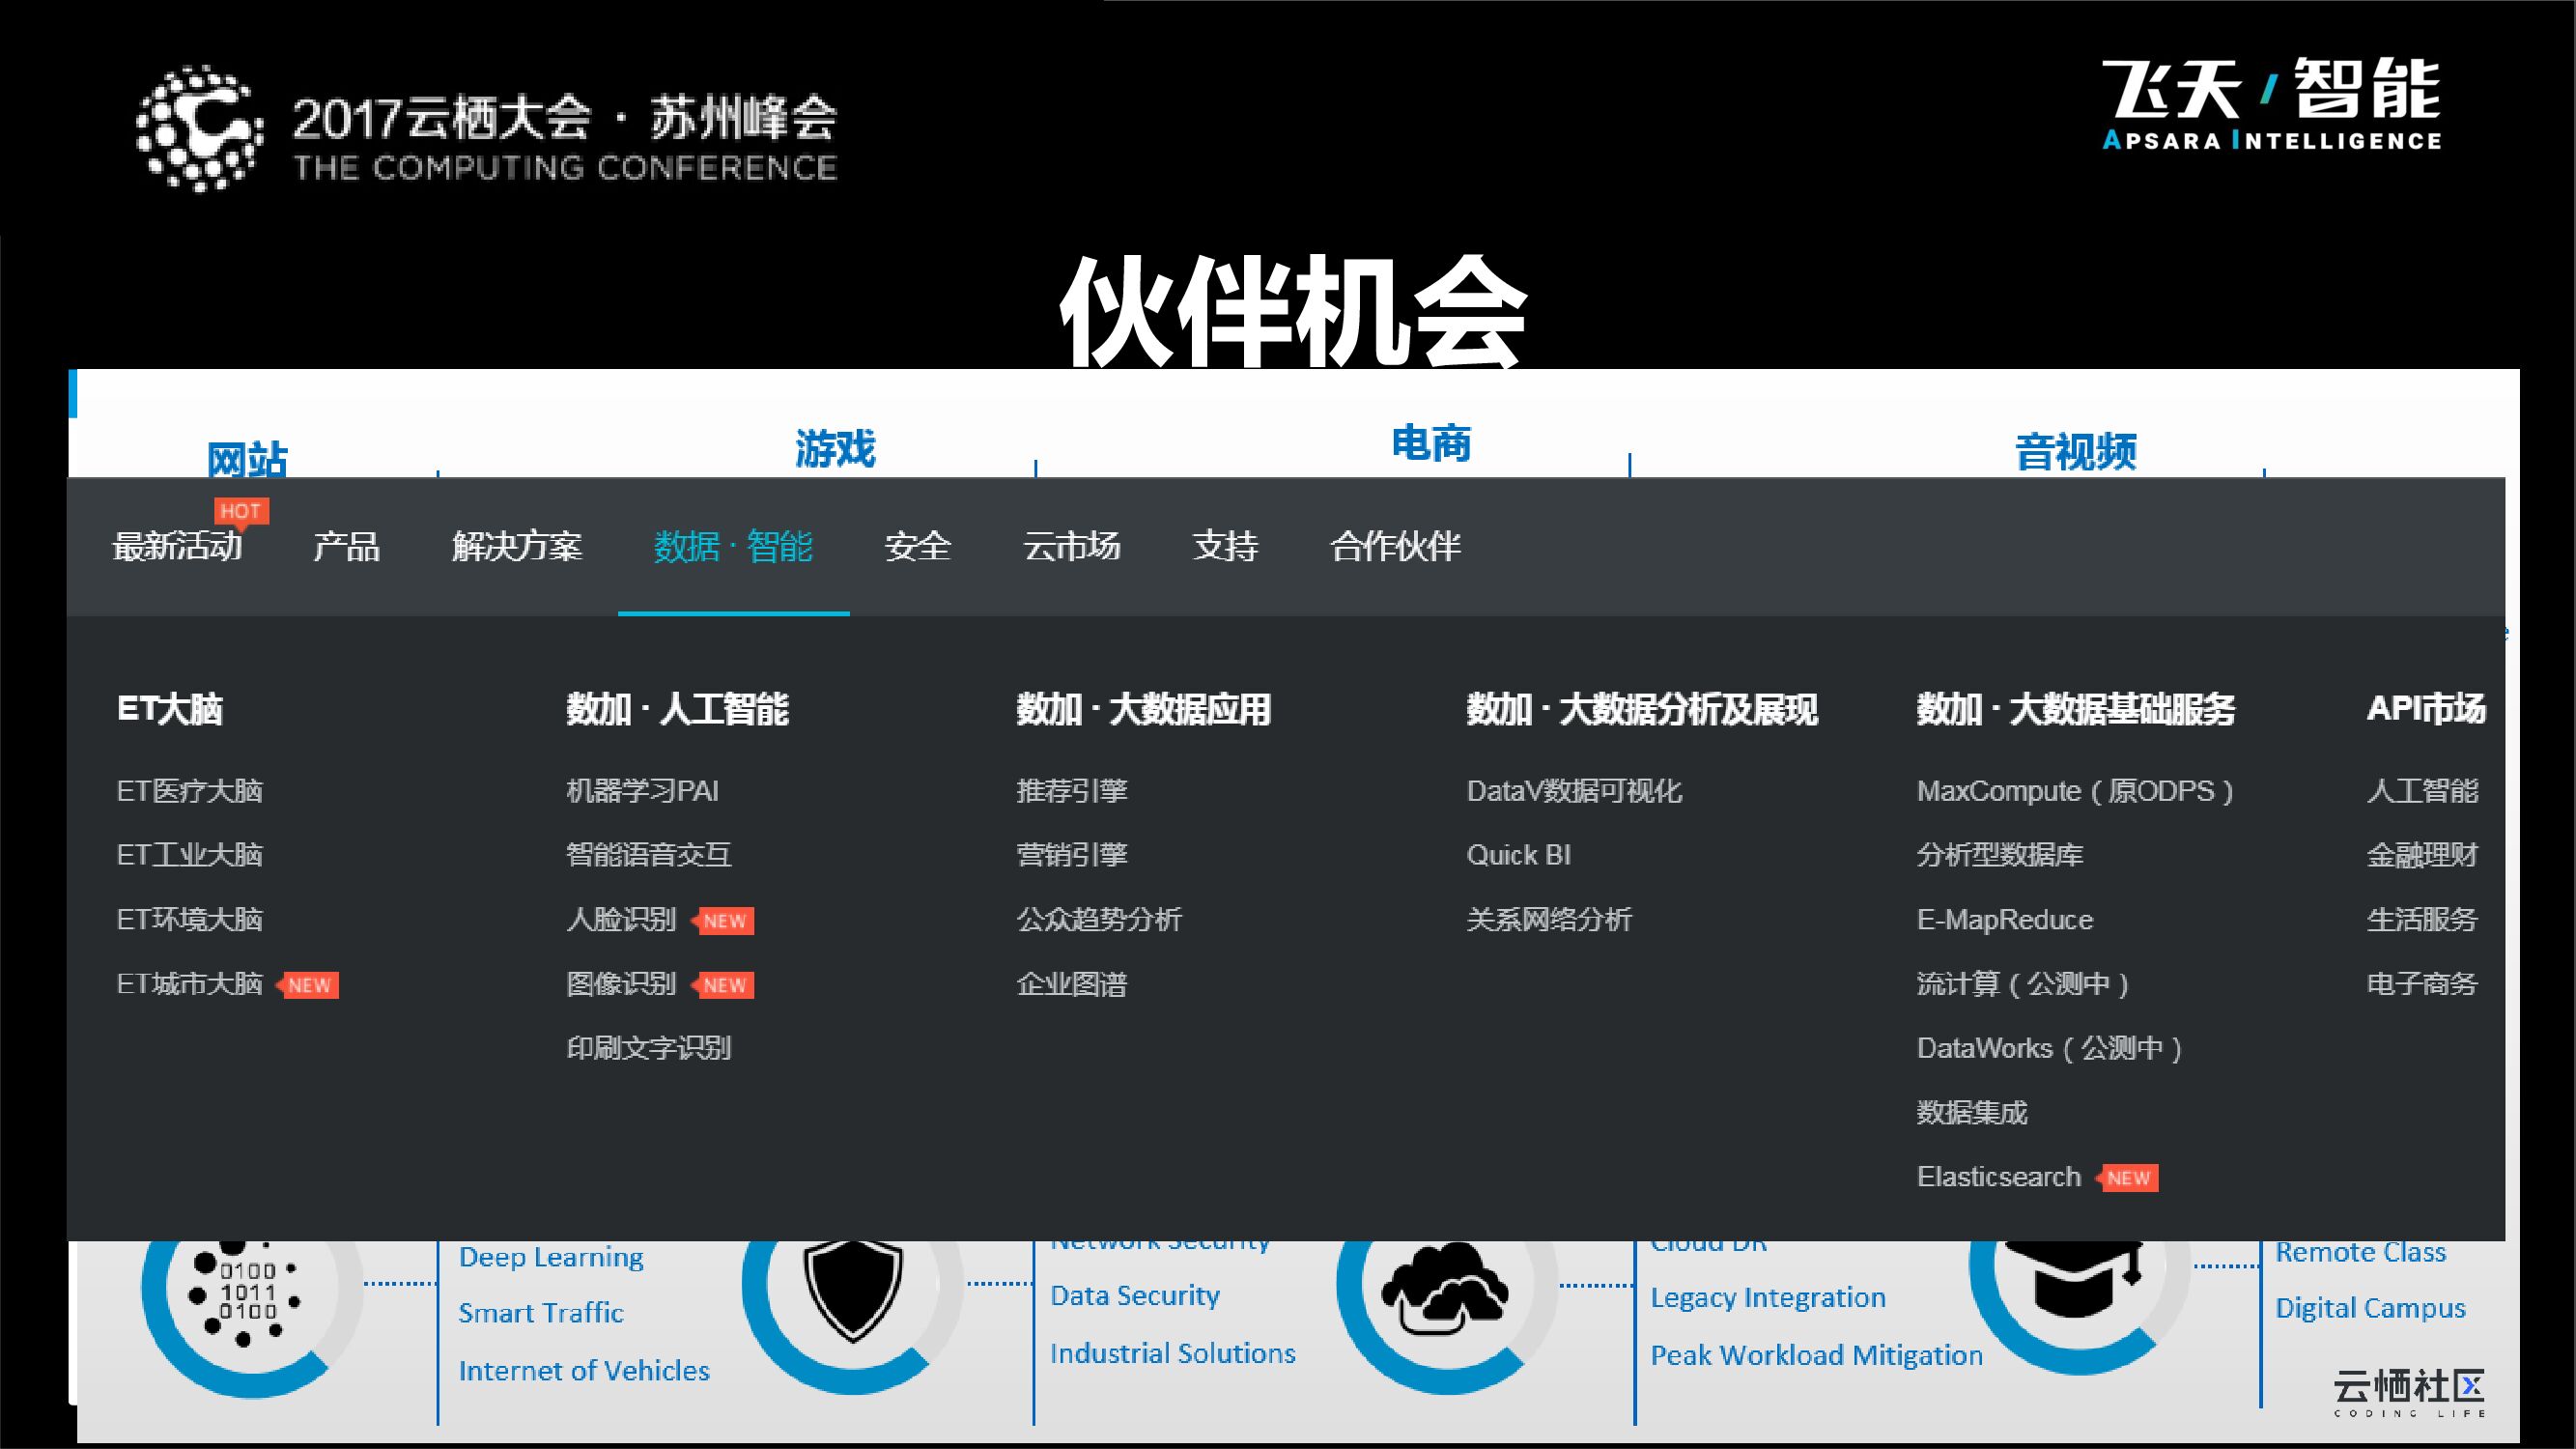Click the HOT badge on 最新活动

240,512
